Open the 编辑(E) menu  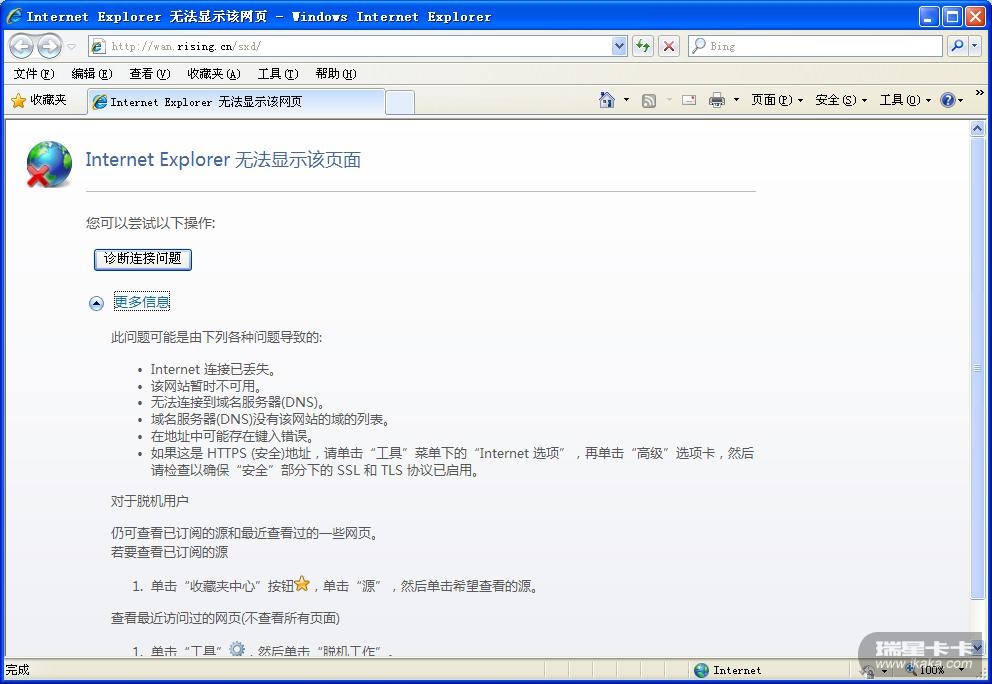(x=92, y=74)
